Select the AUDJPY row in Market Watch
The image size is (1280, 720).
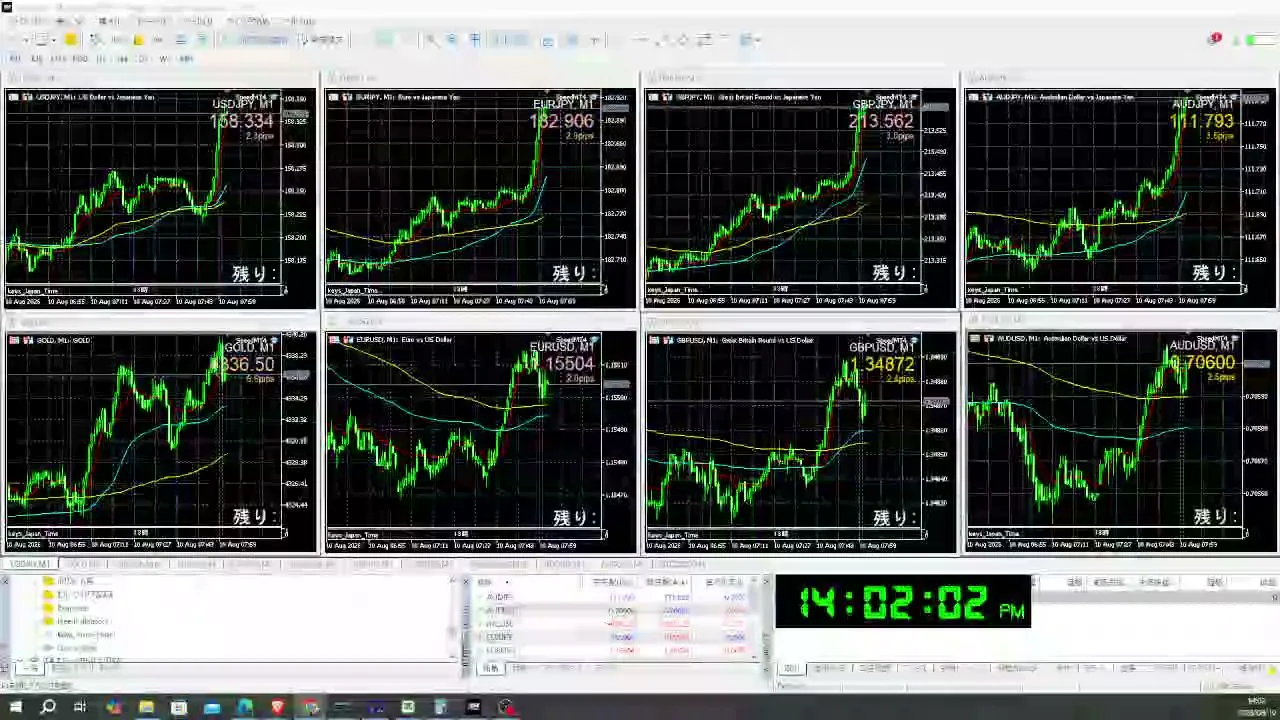(612, 597)
